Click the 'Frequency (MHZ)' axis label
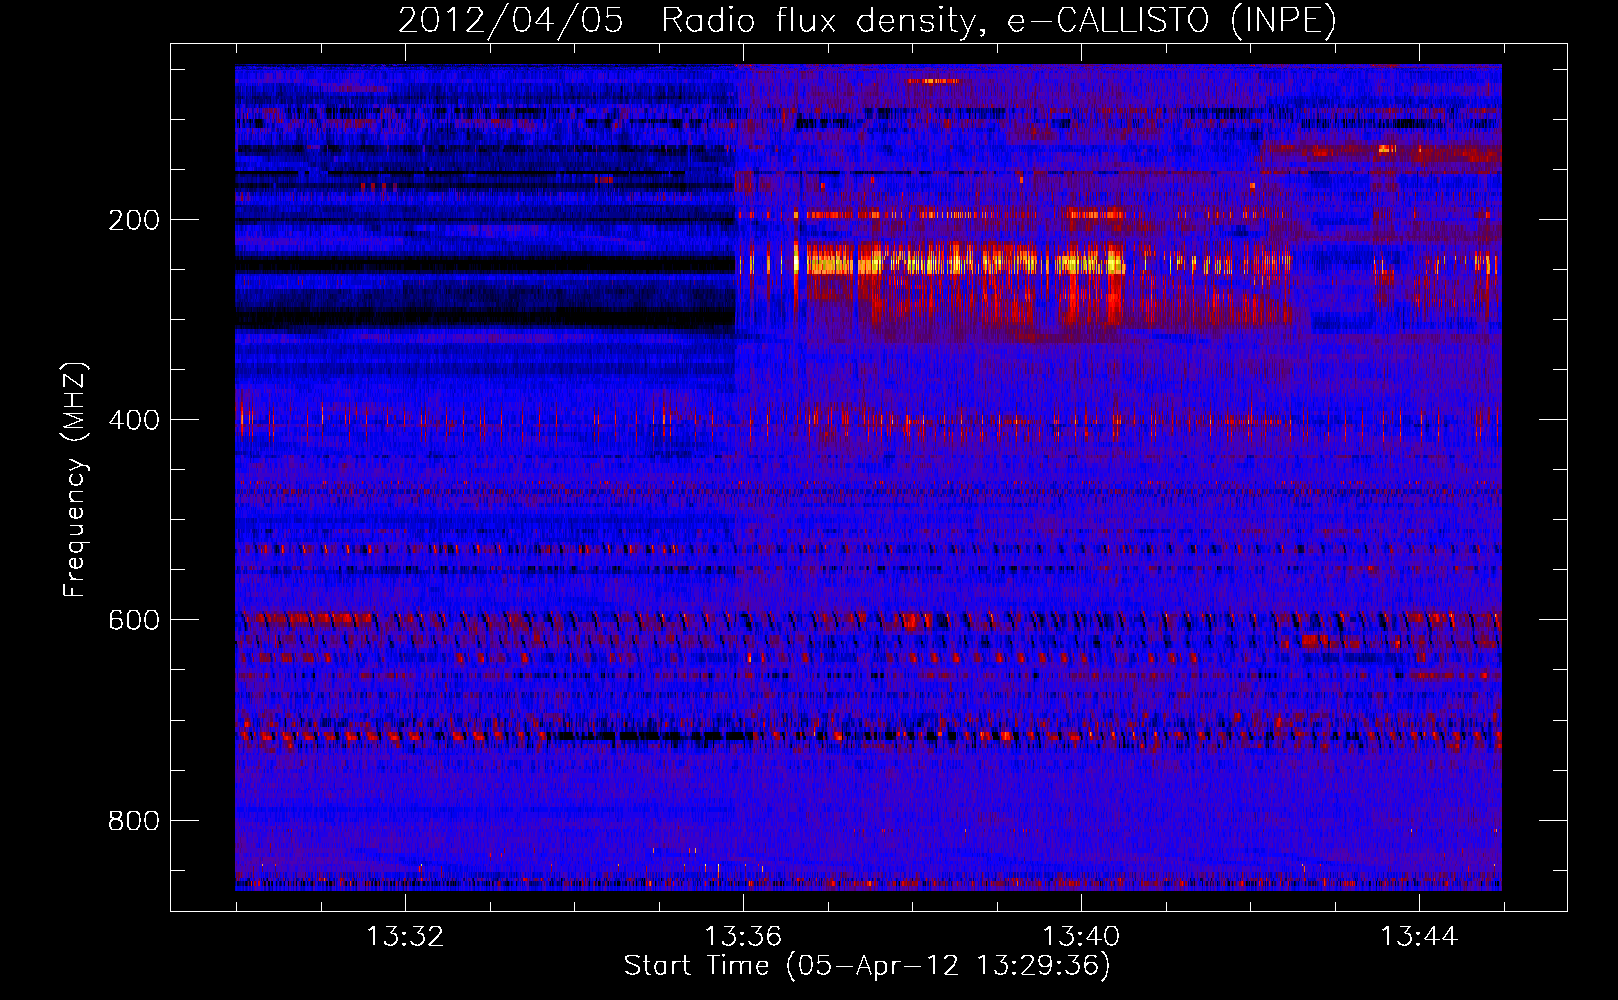 coord(75,480)
